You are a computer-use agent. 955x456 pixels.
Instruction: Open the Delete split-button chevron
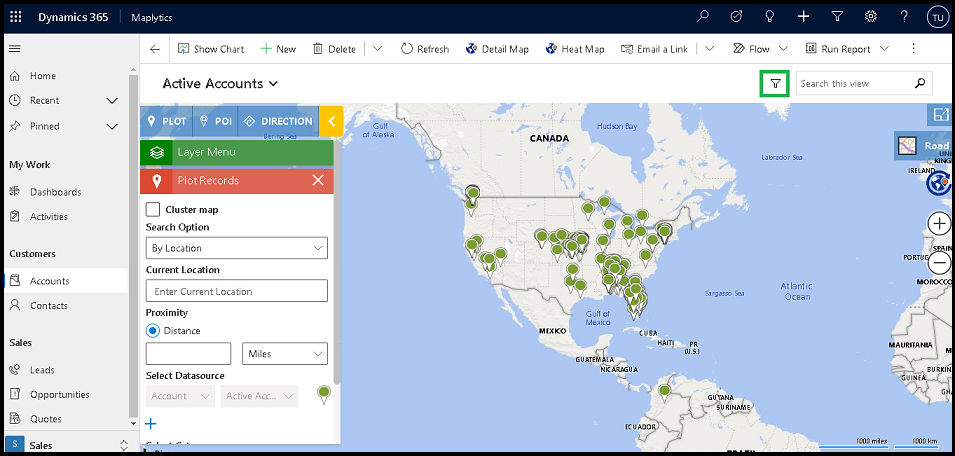click(x=378, y=49)
